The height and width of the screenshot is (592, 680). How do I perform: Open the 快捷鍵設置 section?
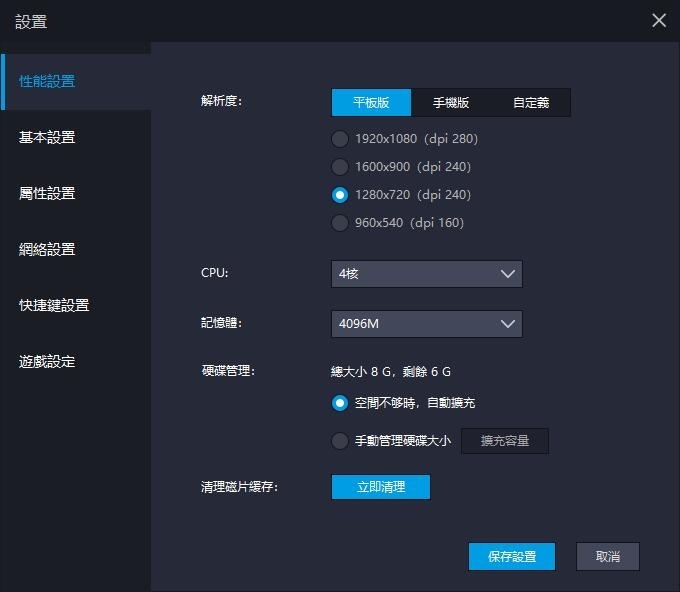coord(76,305)
